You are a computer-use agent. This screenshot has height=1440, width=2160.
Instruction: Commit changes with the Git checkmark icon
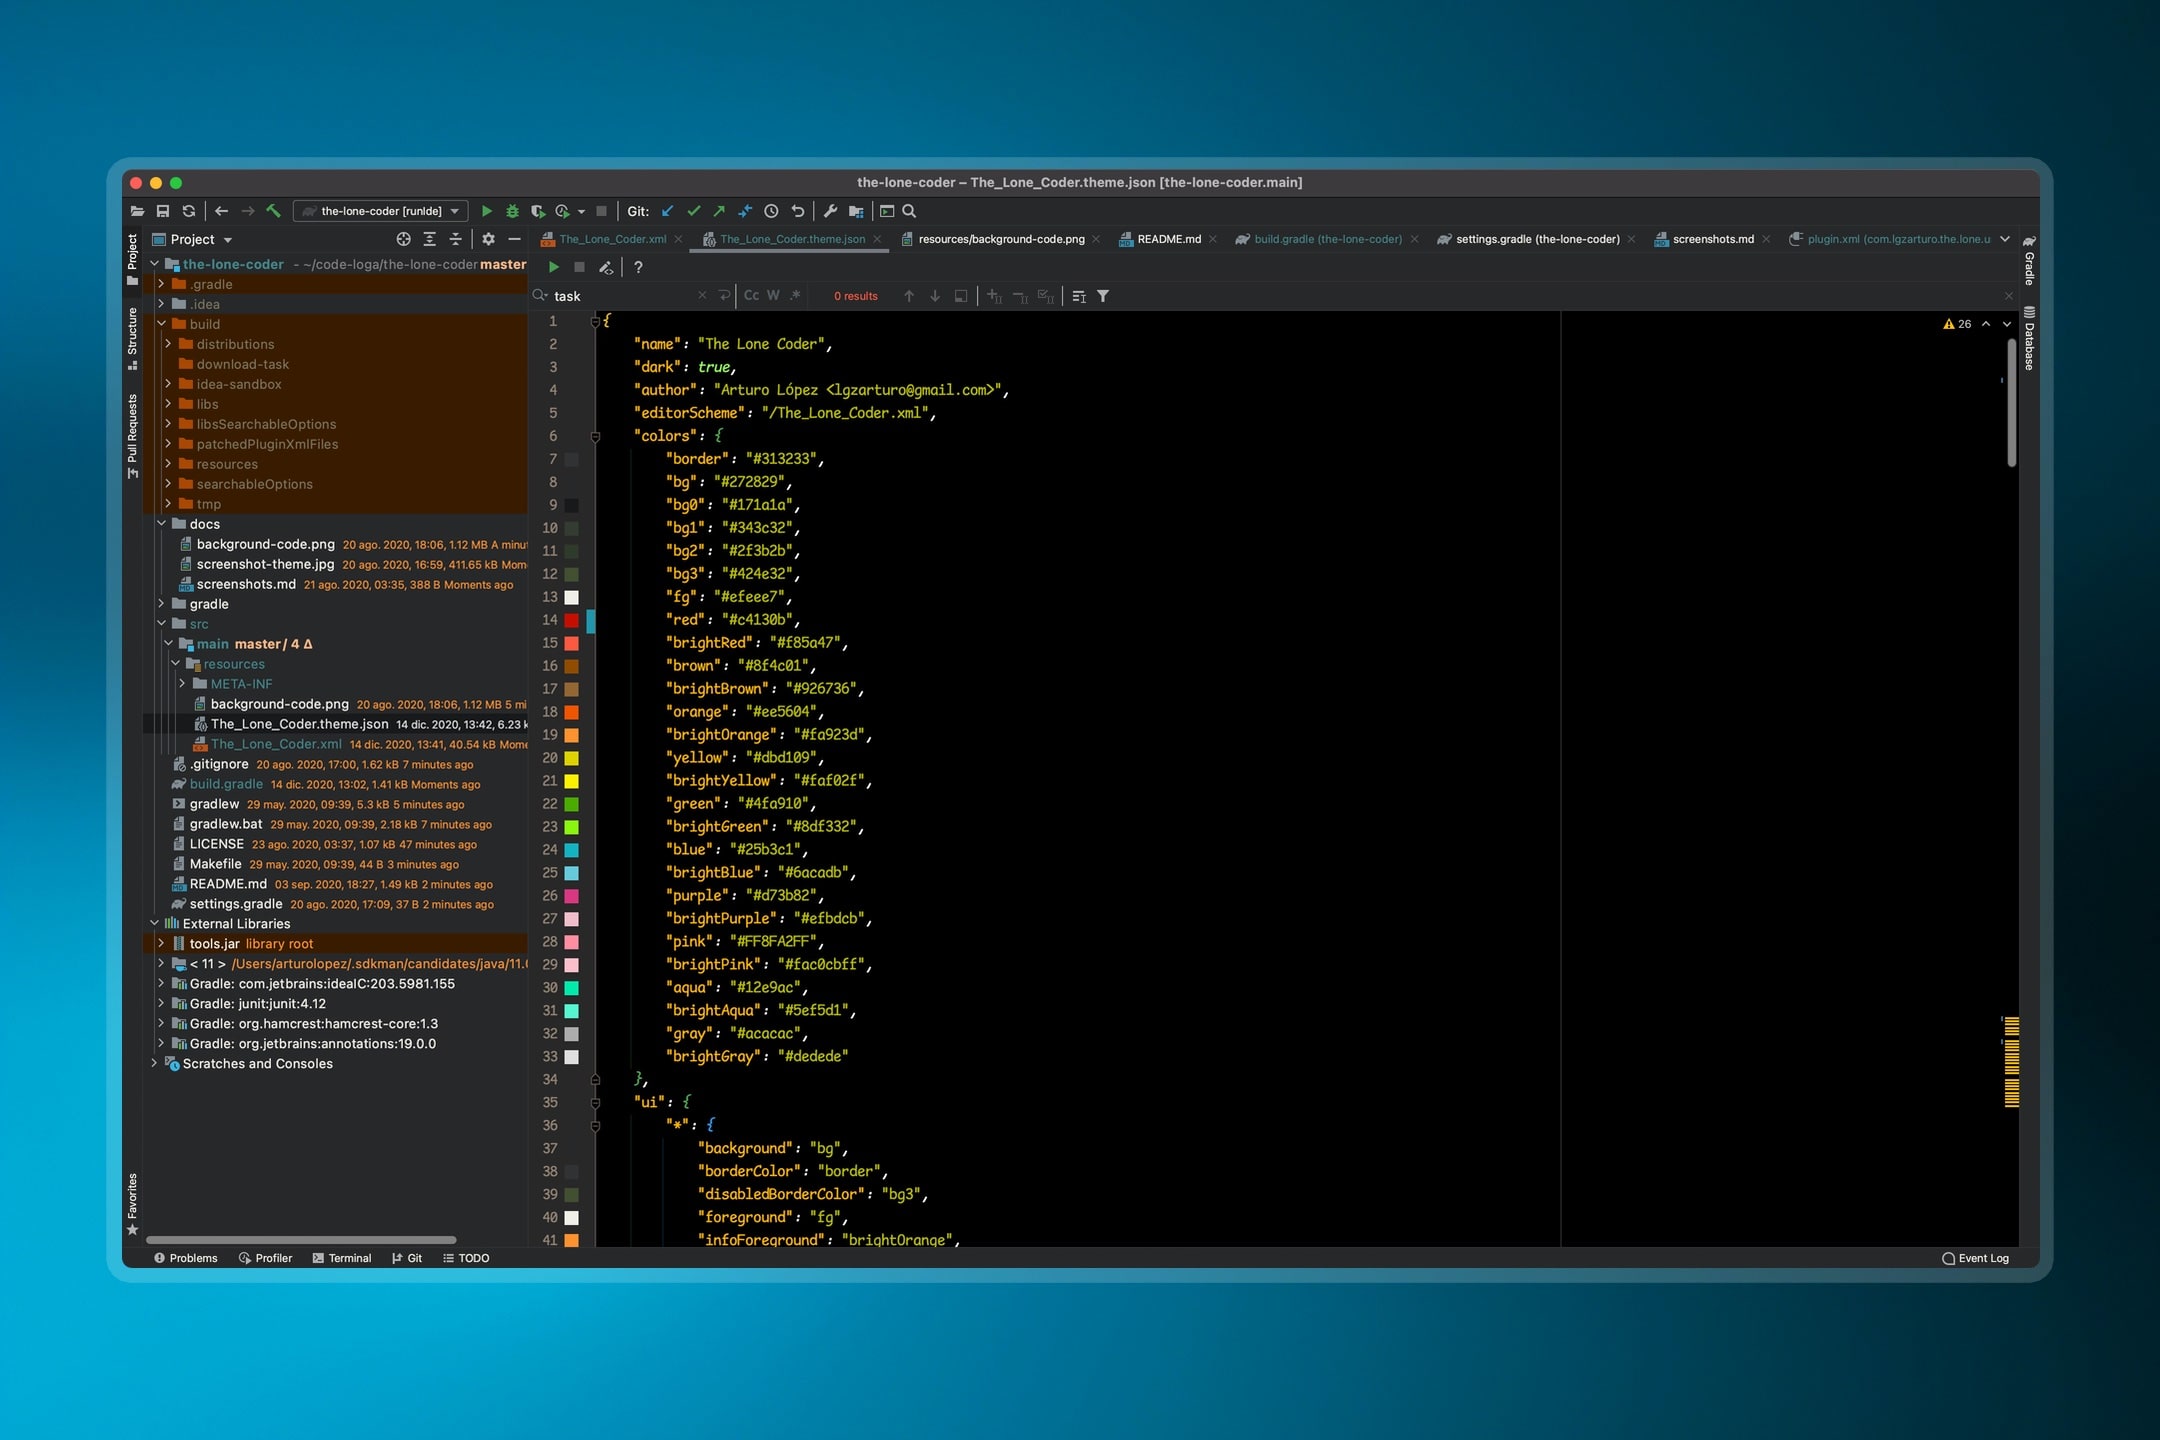[x=693, y=211]
